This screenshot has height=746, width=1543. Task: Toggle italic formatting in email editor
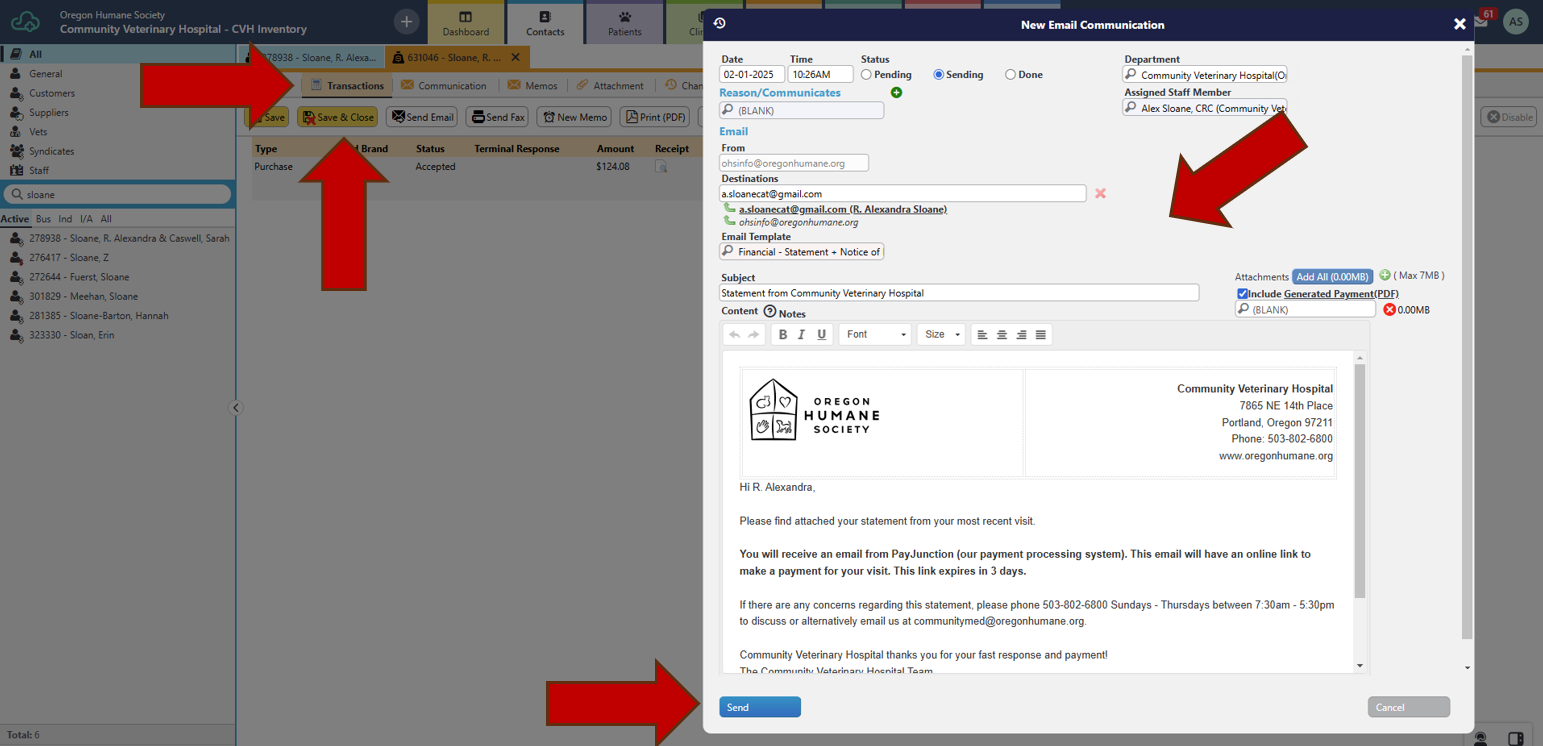802,335
